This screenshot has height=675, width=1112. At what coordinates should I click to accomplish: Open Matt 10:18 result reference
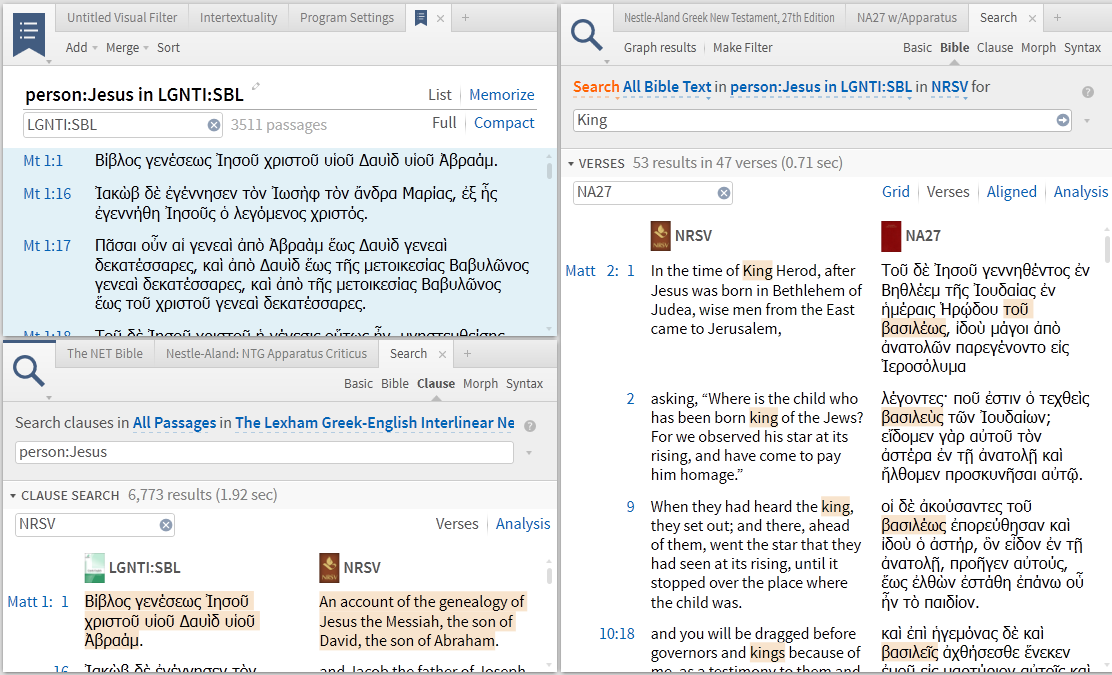pyautogui.click(x=616, y=634)
